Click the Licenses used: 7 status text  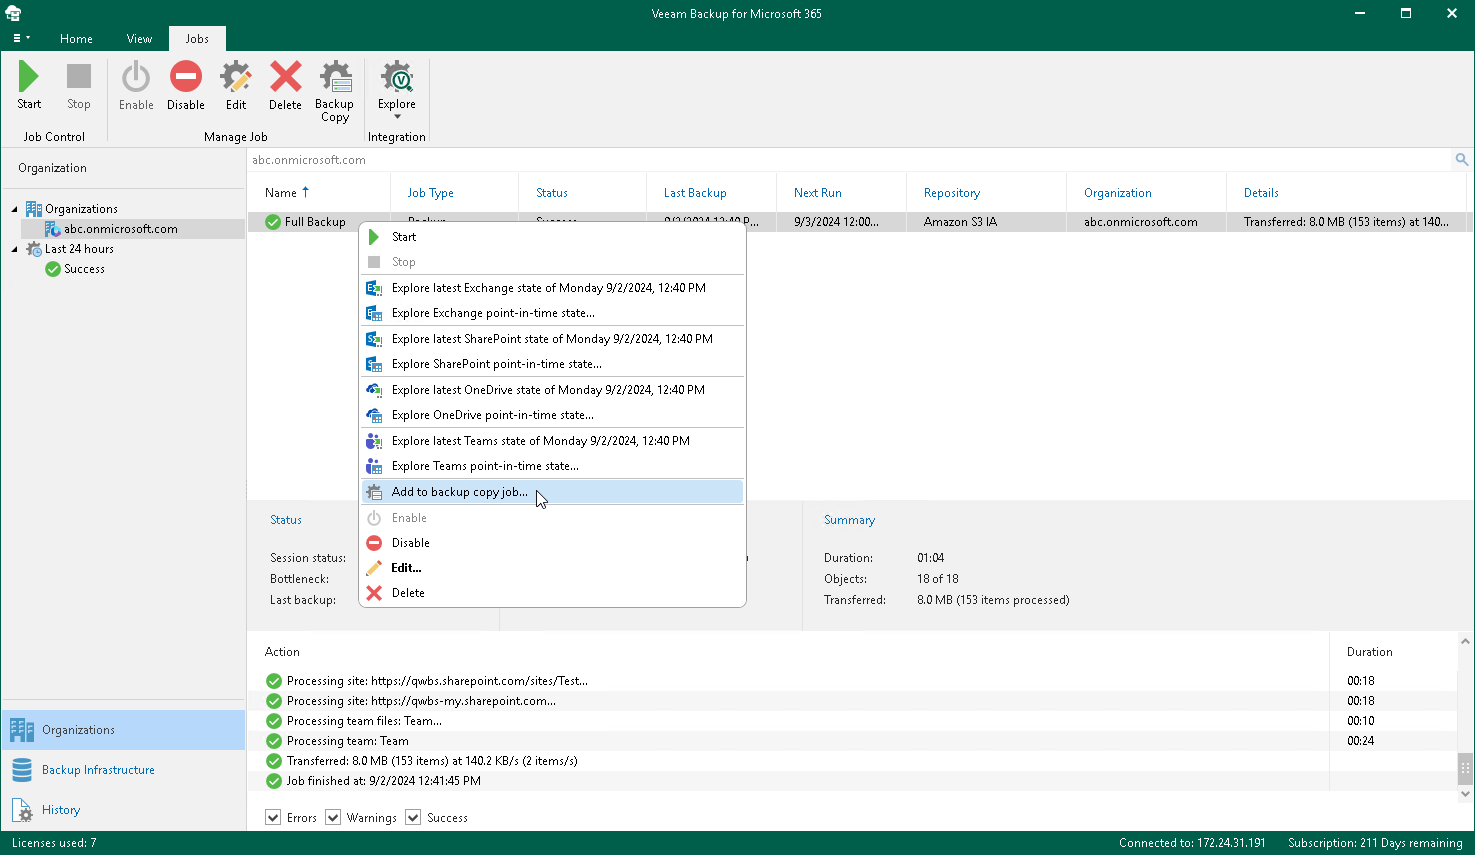coord(54,843)
